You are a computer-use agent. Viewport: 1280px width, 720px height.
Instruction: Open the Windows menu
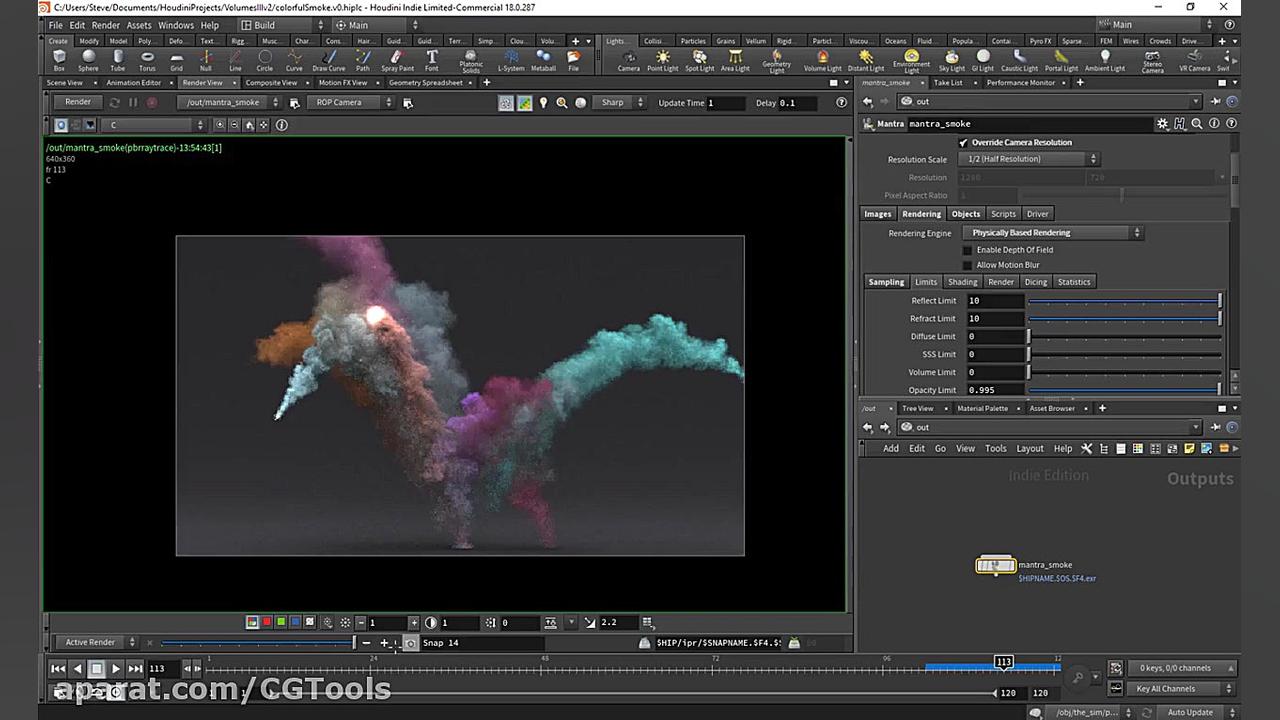coord(176,25)
